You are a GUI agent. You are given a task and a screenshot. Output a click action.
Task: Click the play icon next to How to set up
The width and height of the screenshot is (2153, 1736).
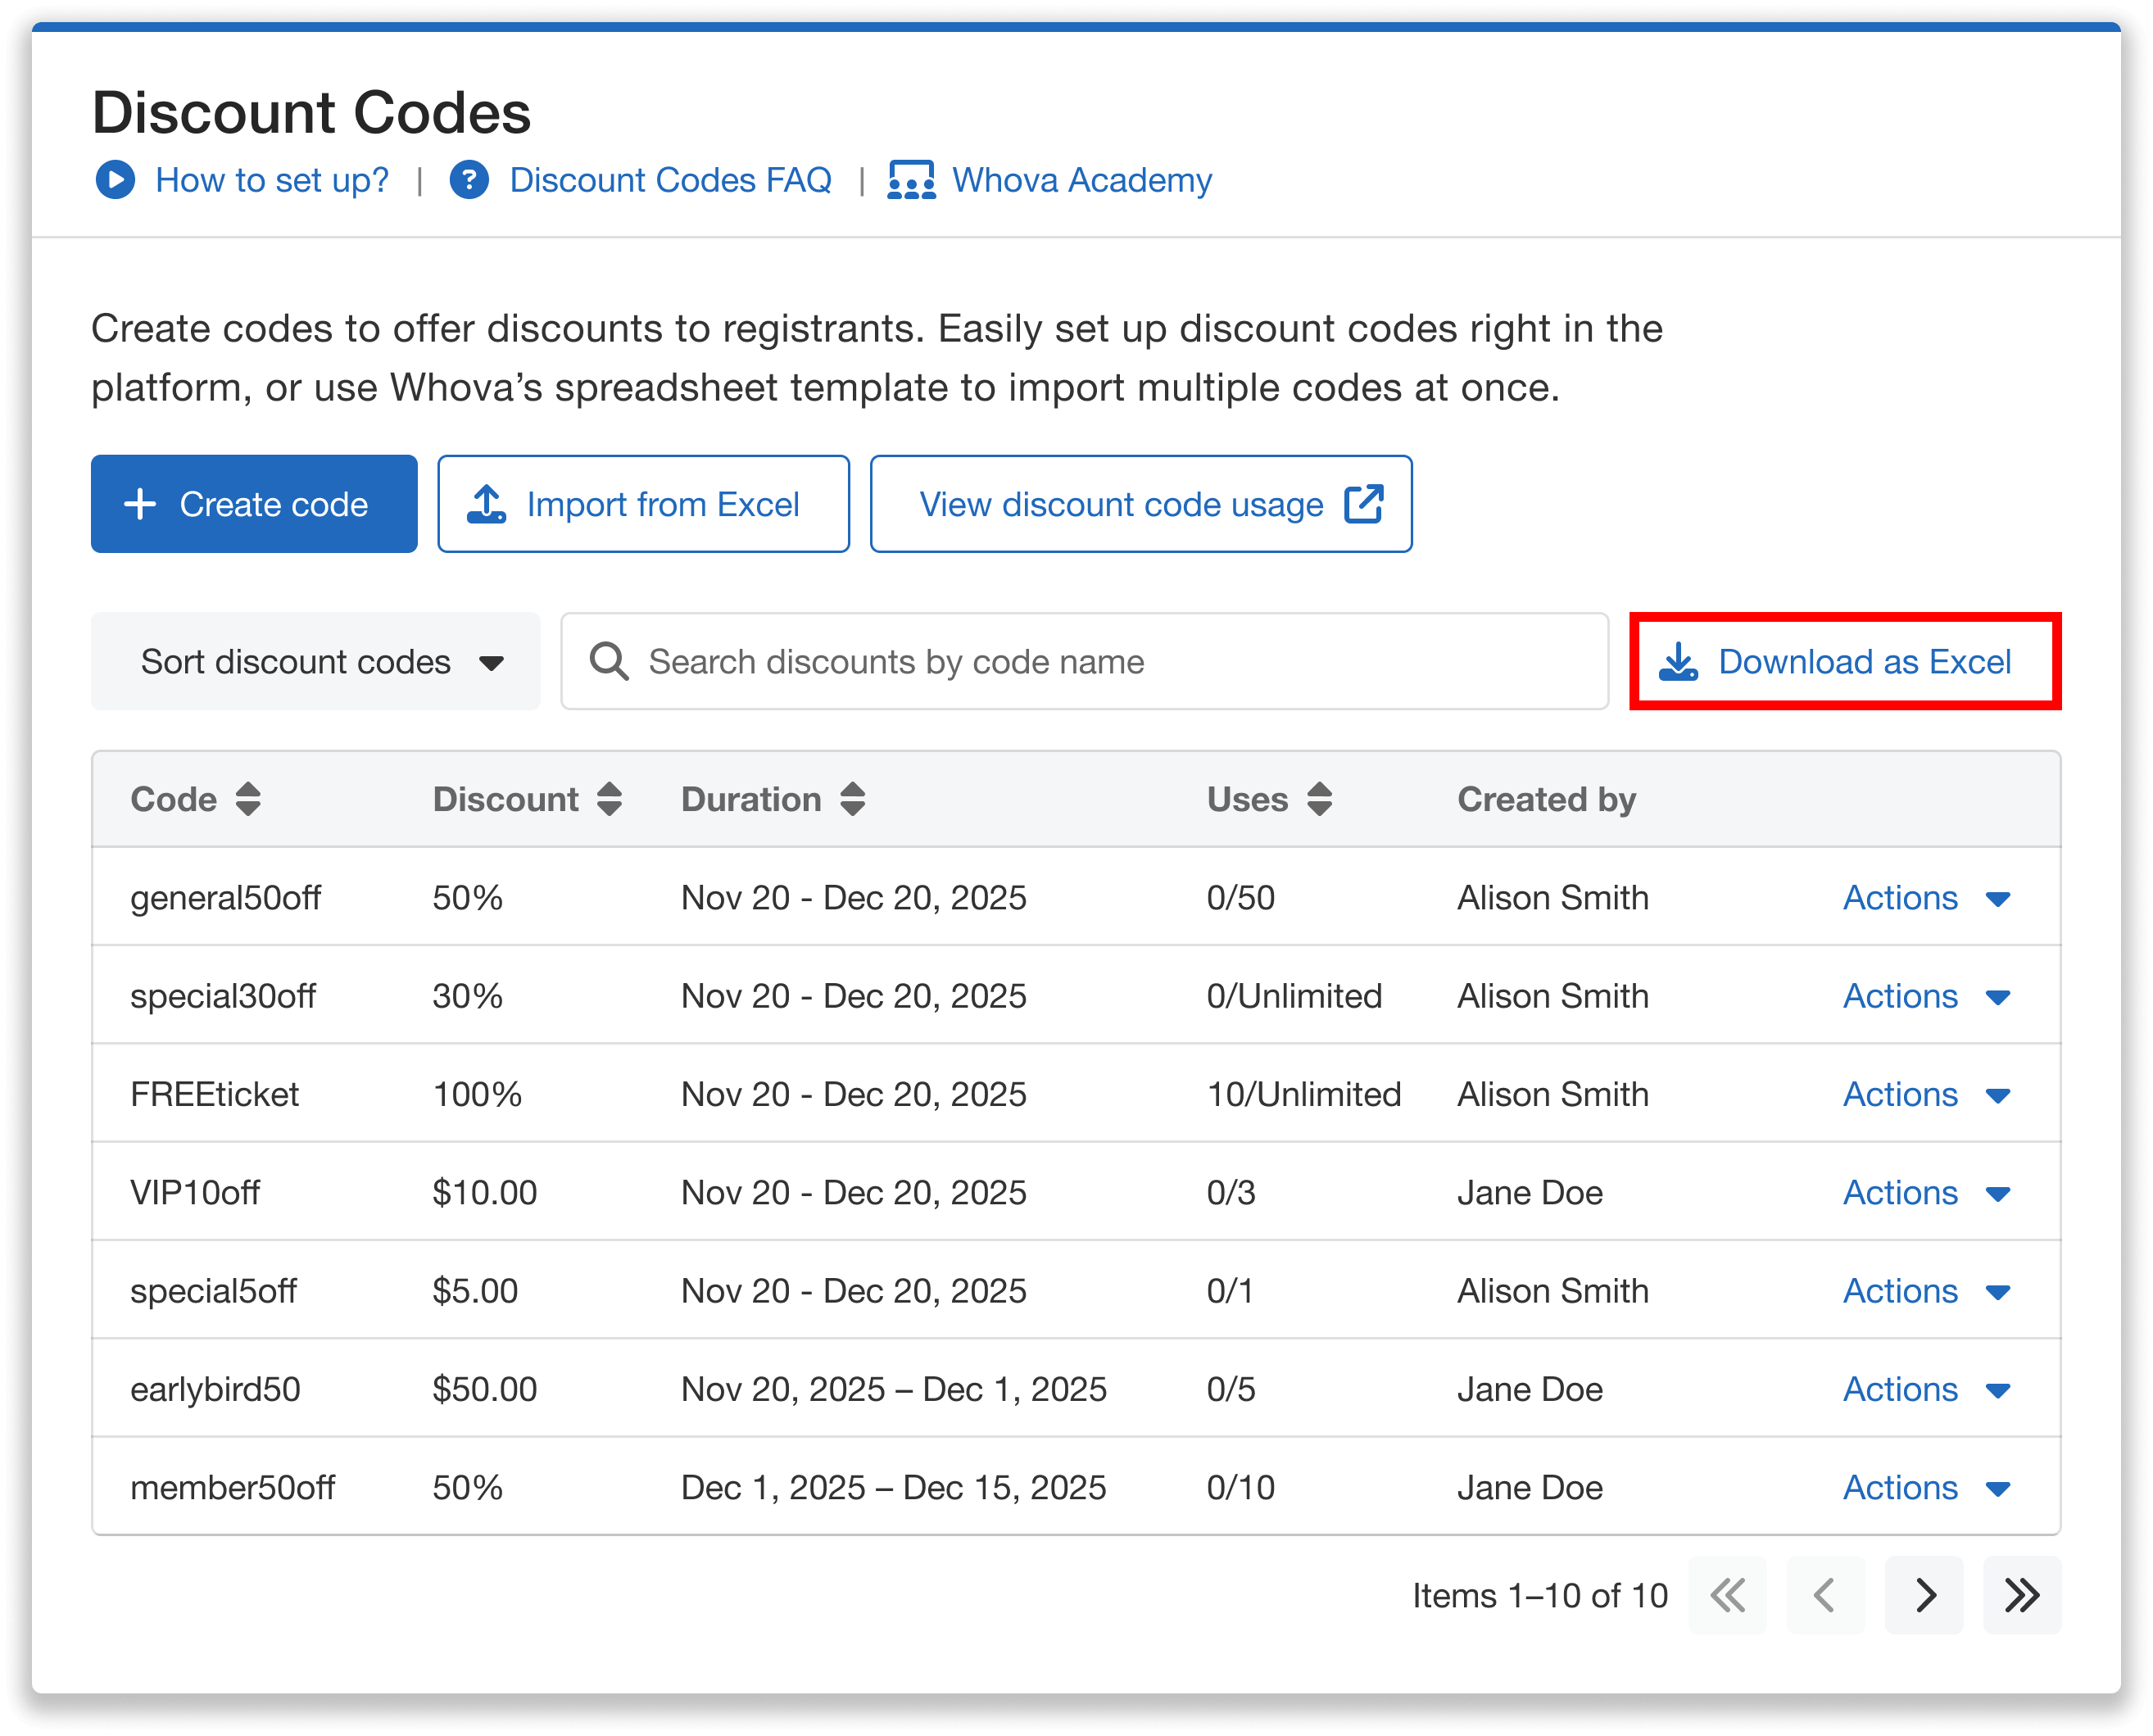pos(116,180)
